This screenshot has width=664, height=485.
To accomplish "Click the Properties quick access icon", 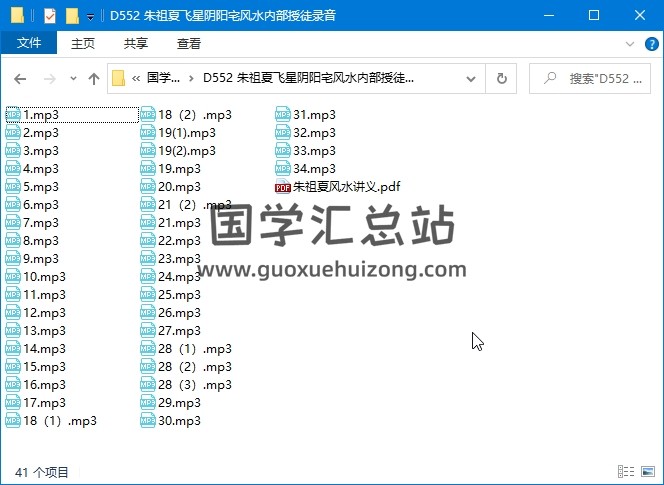I will [x=50, y=16].
